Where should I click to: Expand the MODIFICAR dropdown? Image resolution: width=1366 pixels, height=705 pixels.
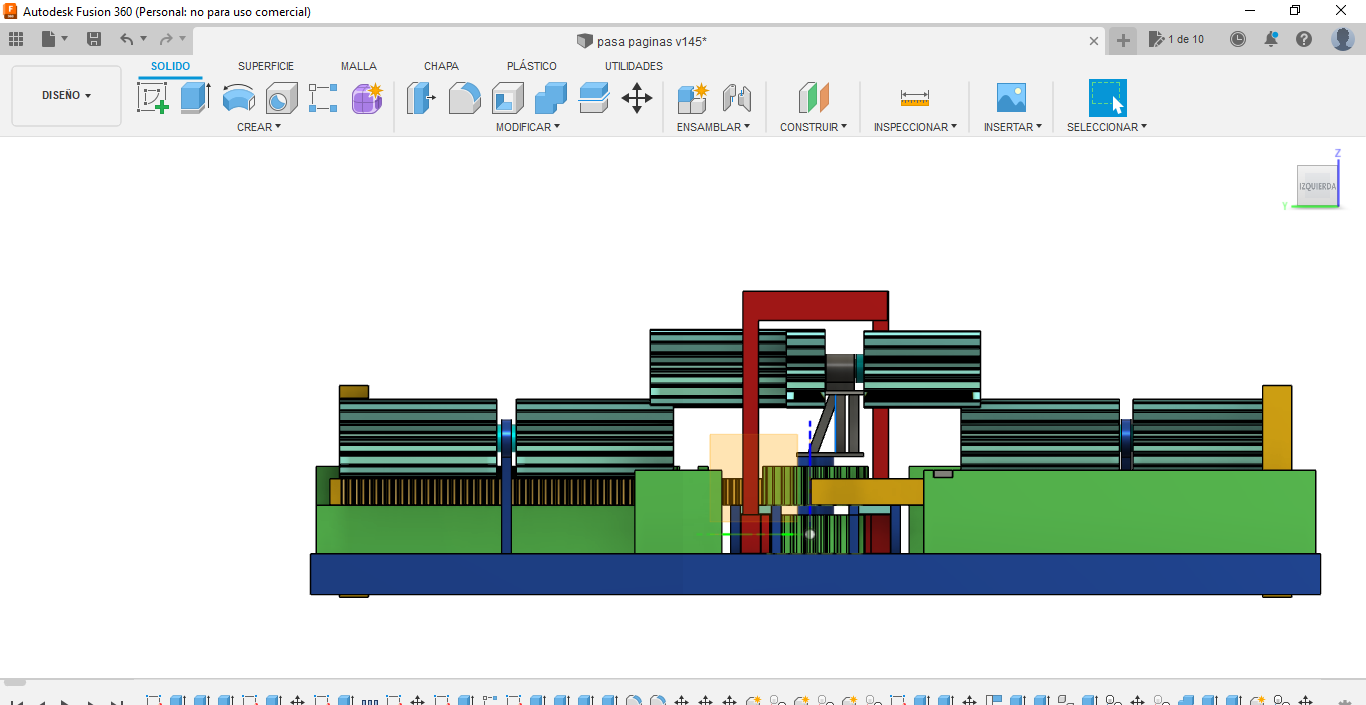(x=527, y=127)
